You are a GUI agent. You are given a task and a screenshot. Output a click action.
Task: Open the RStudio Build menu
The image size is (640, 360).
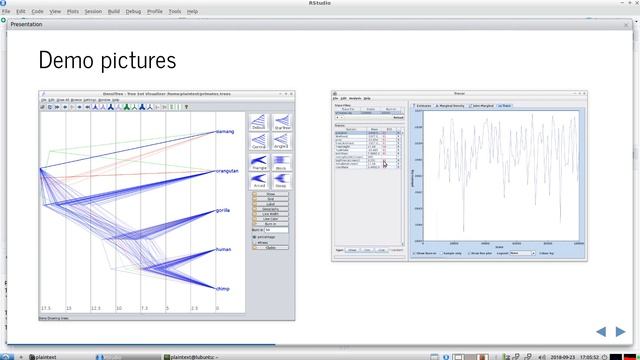click(114, 11)
